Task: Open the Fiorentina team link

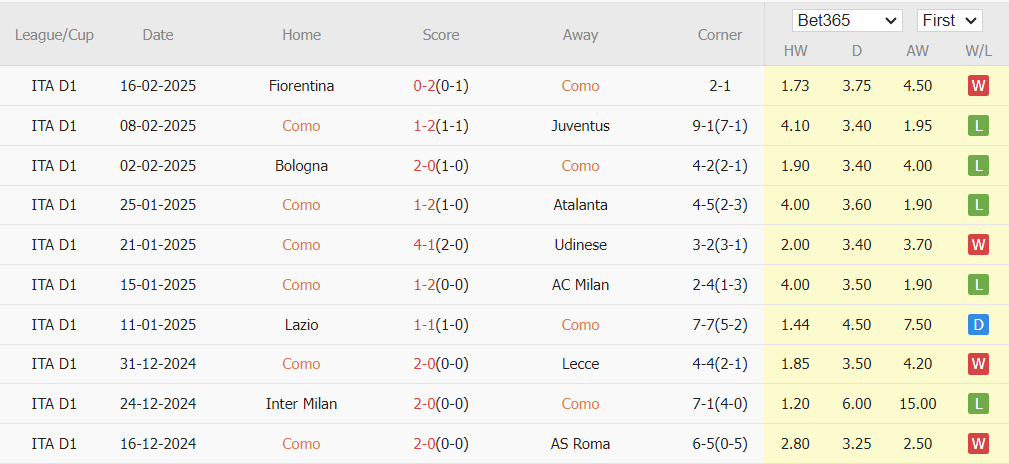Action: pyautogui.click(x=301, y=86)
